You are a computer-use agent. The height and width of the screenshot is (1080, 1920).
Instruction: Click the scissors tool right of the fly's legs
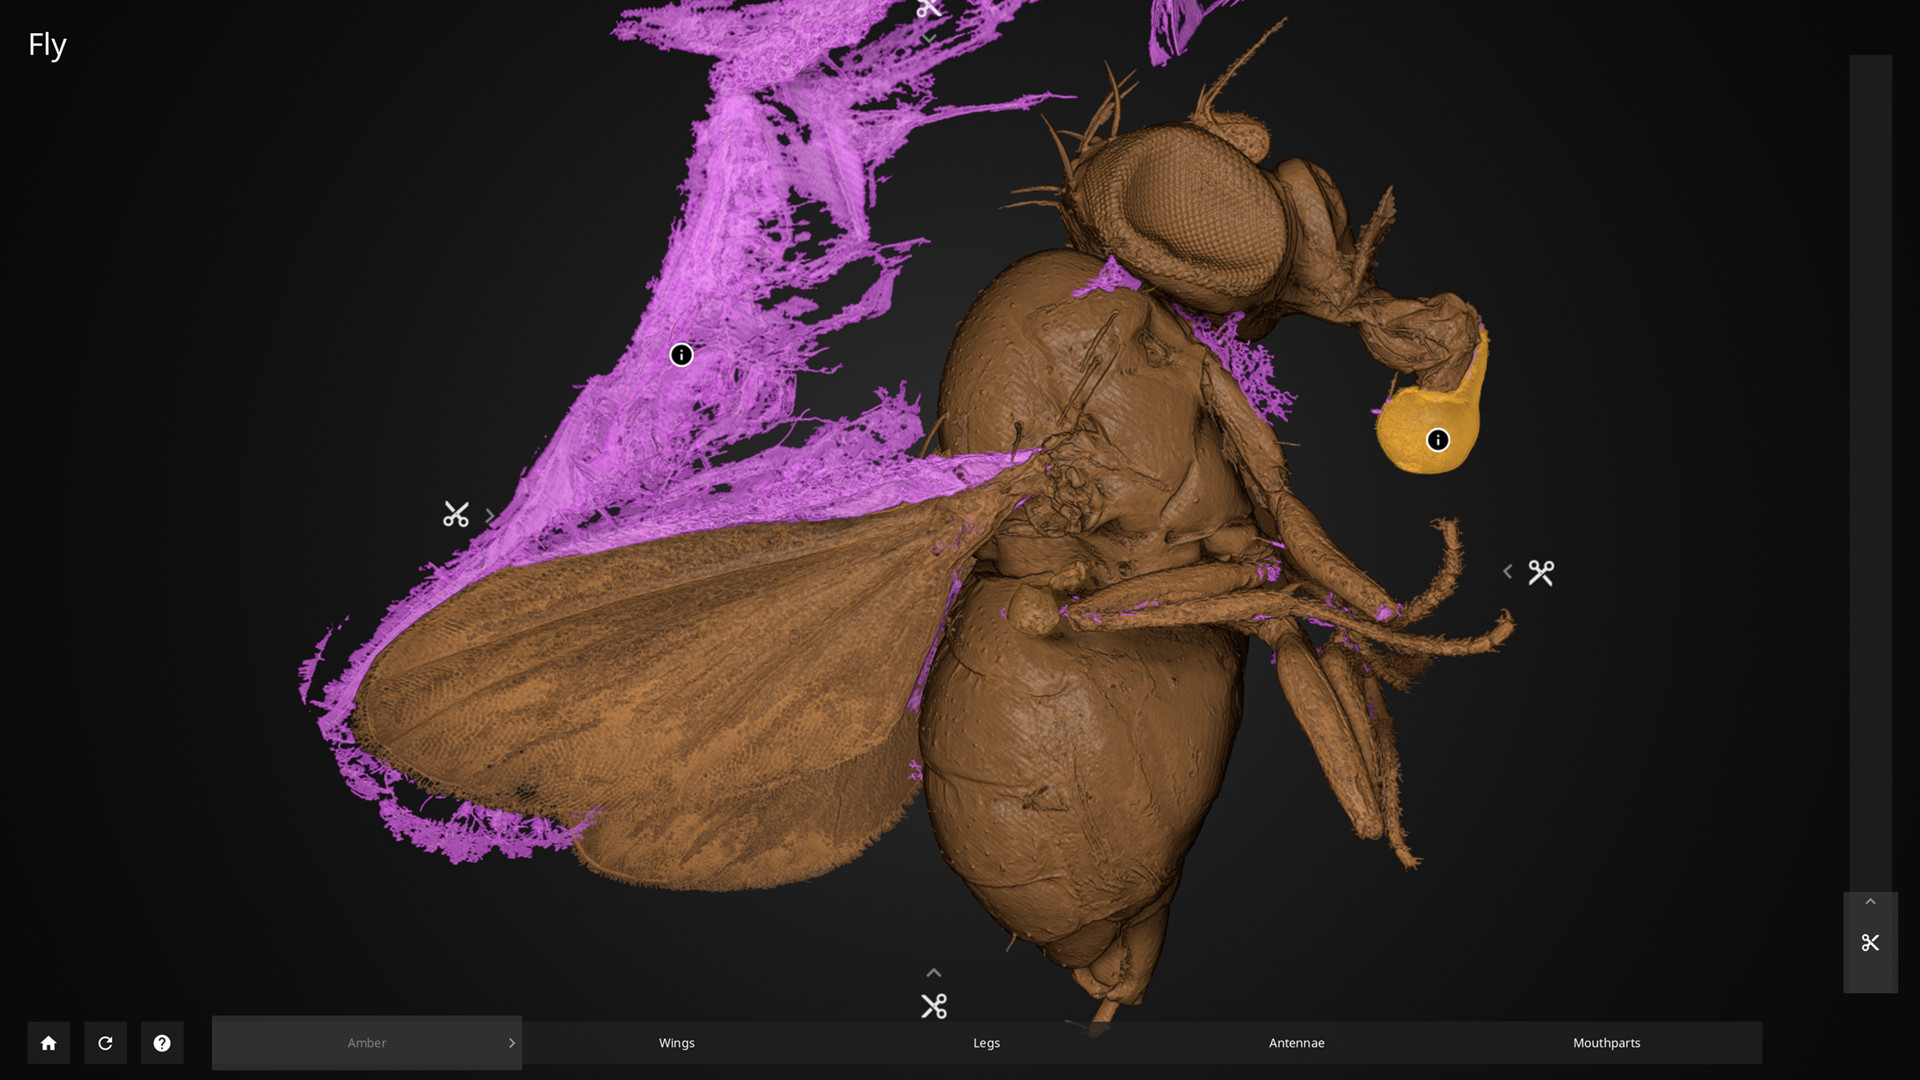pyautogui.click(x=1540, y=571)
